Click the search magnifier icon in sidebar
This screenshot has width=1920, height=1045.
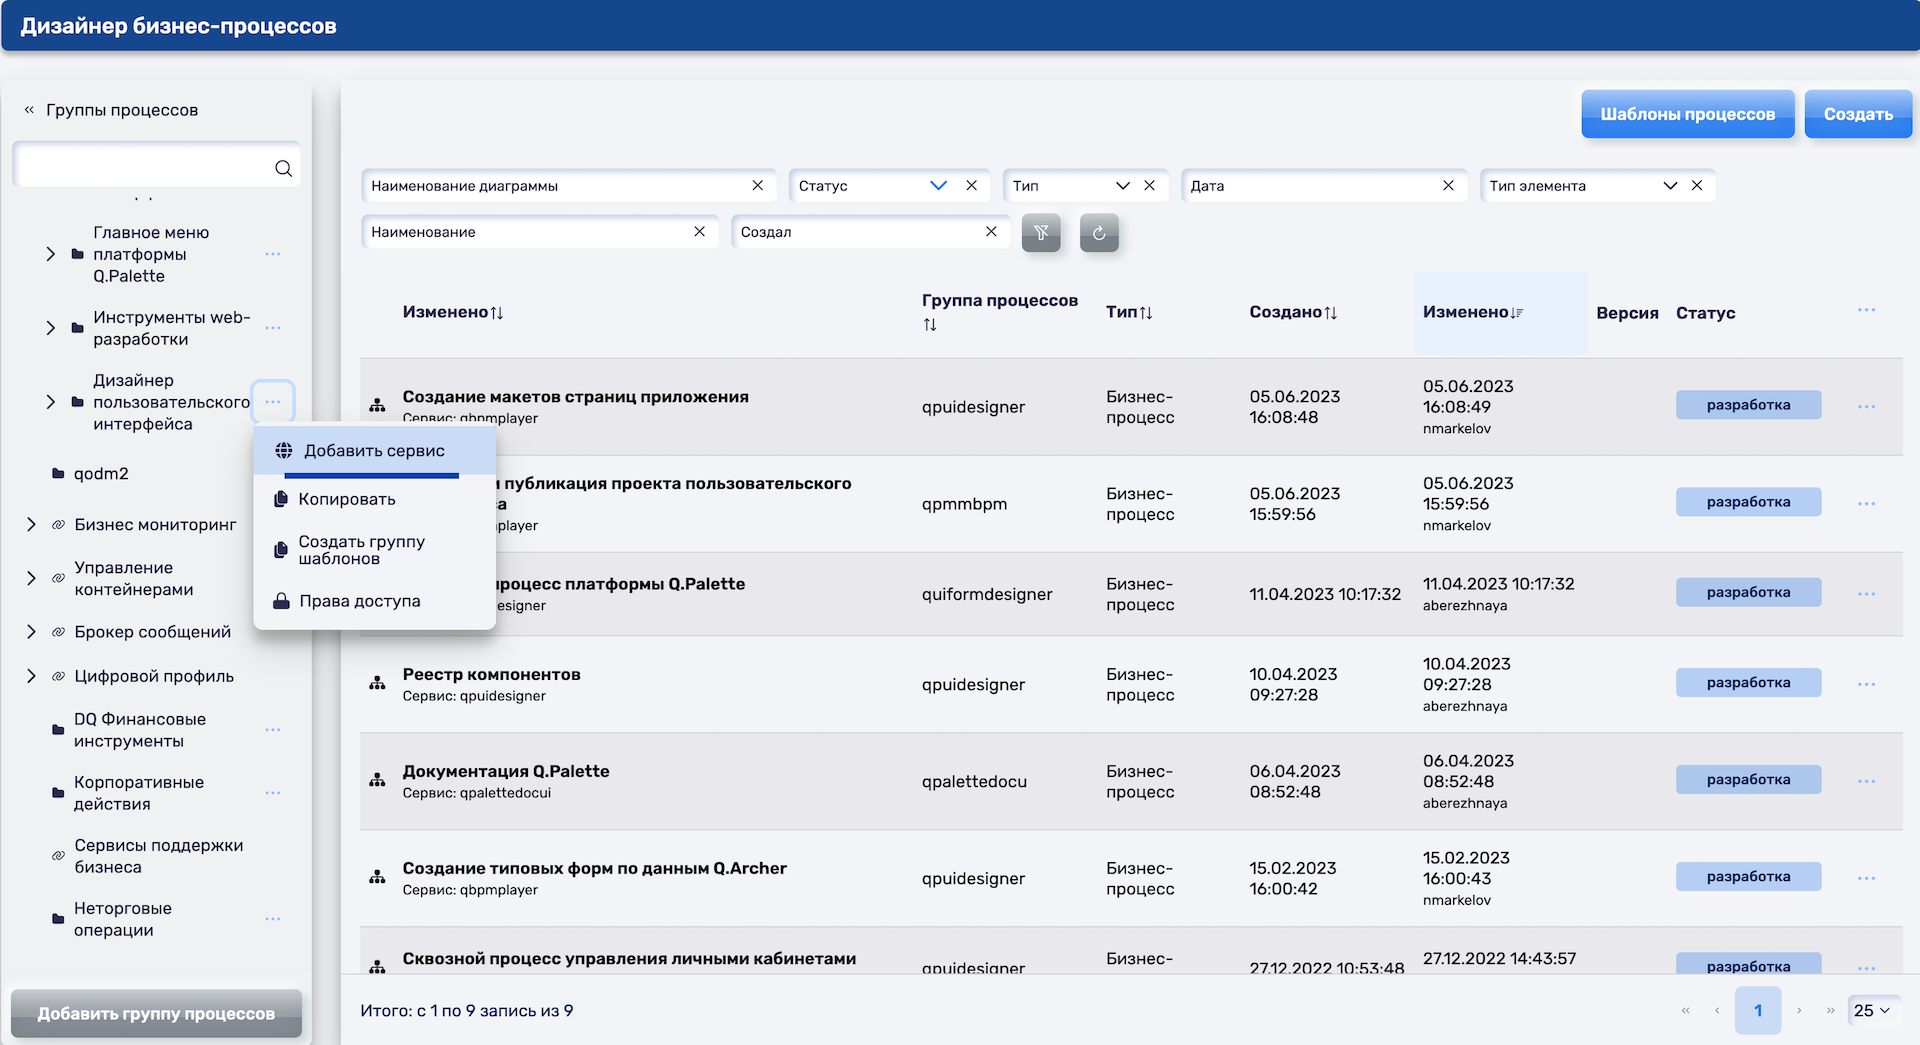pos(283,168)
